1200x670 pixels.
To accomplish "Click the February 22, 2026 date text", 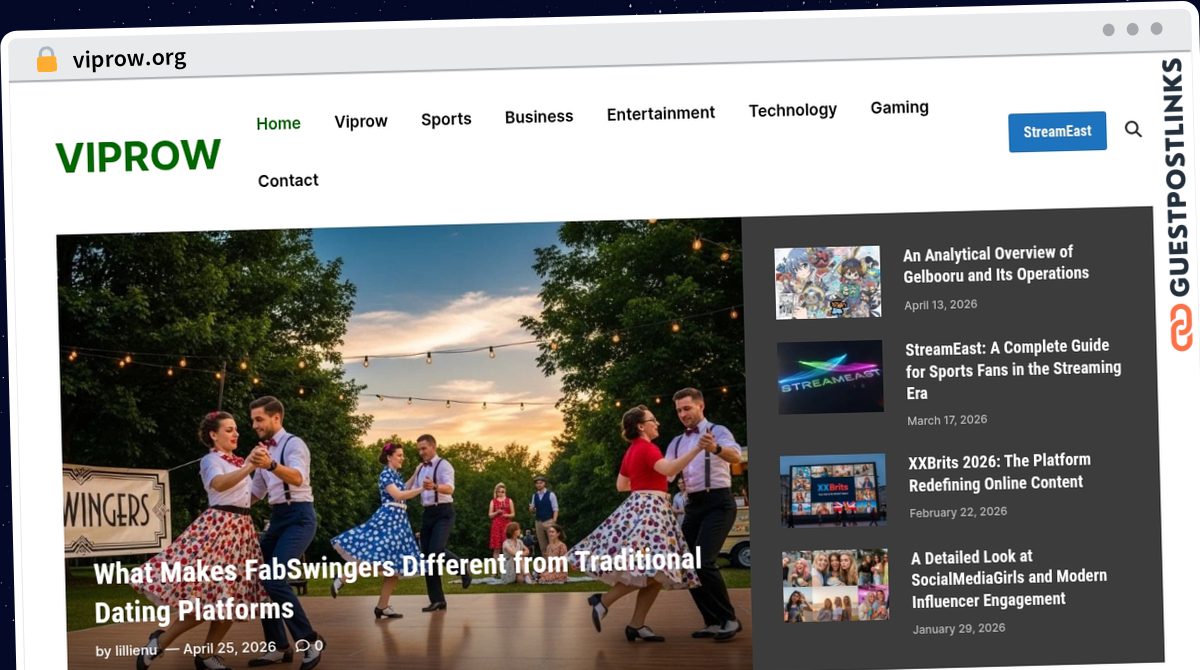I will 958,512.
